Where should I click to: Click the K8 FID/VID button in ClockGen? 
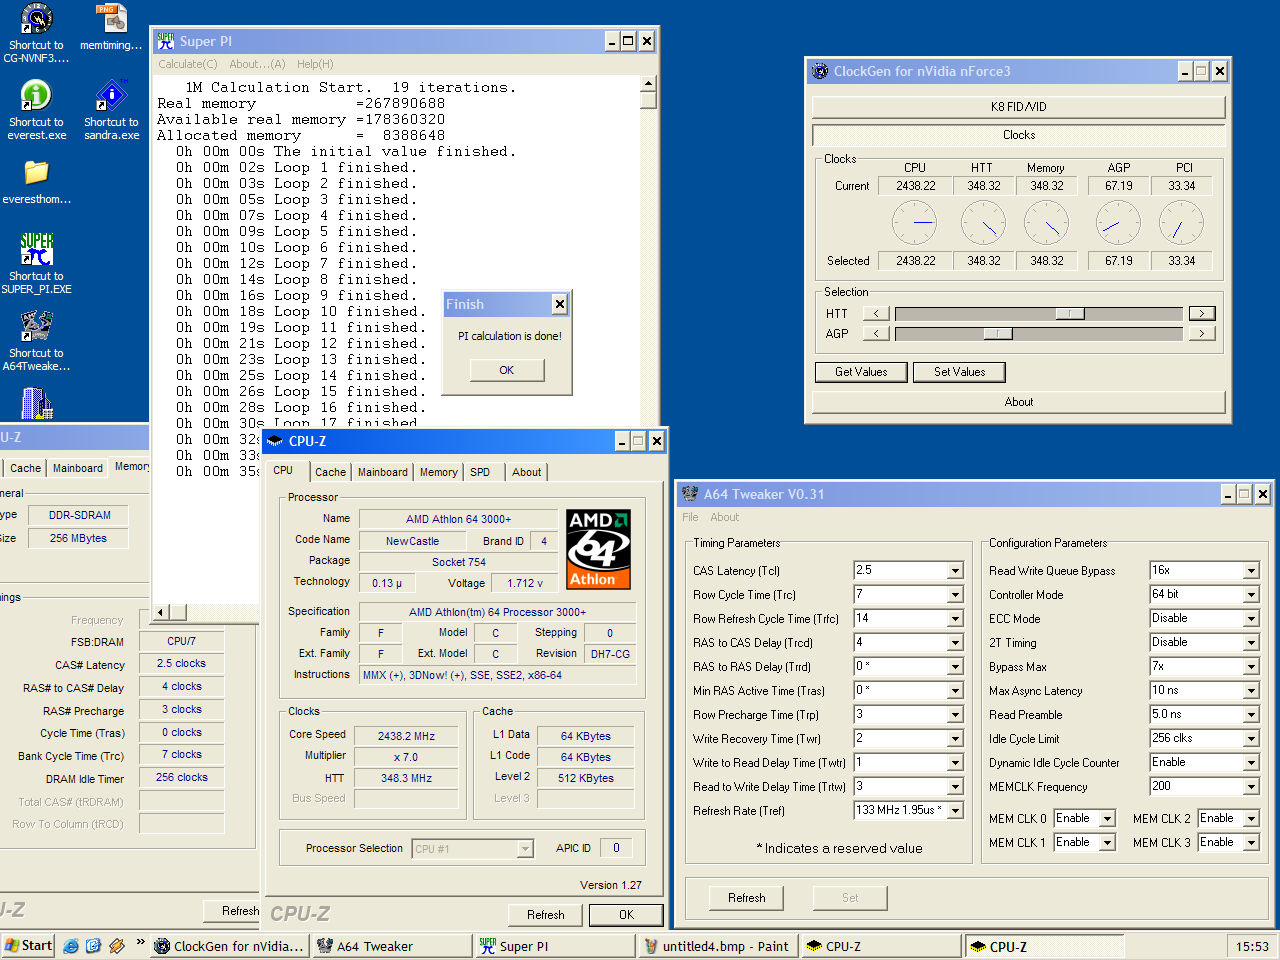(x=1018, y=107)
